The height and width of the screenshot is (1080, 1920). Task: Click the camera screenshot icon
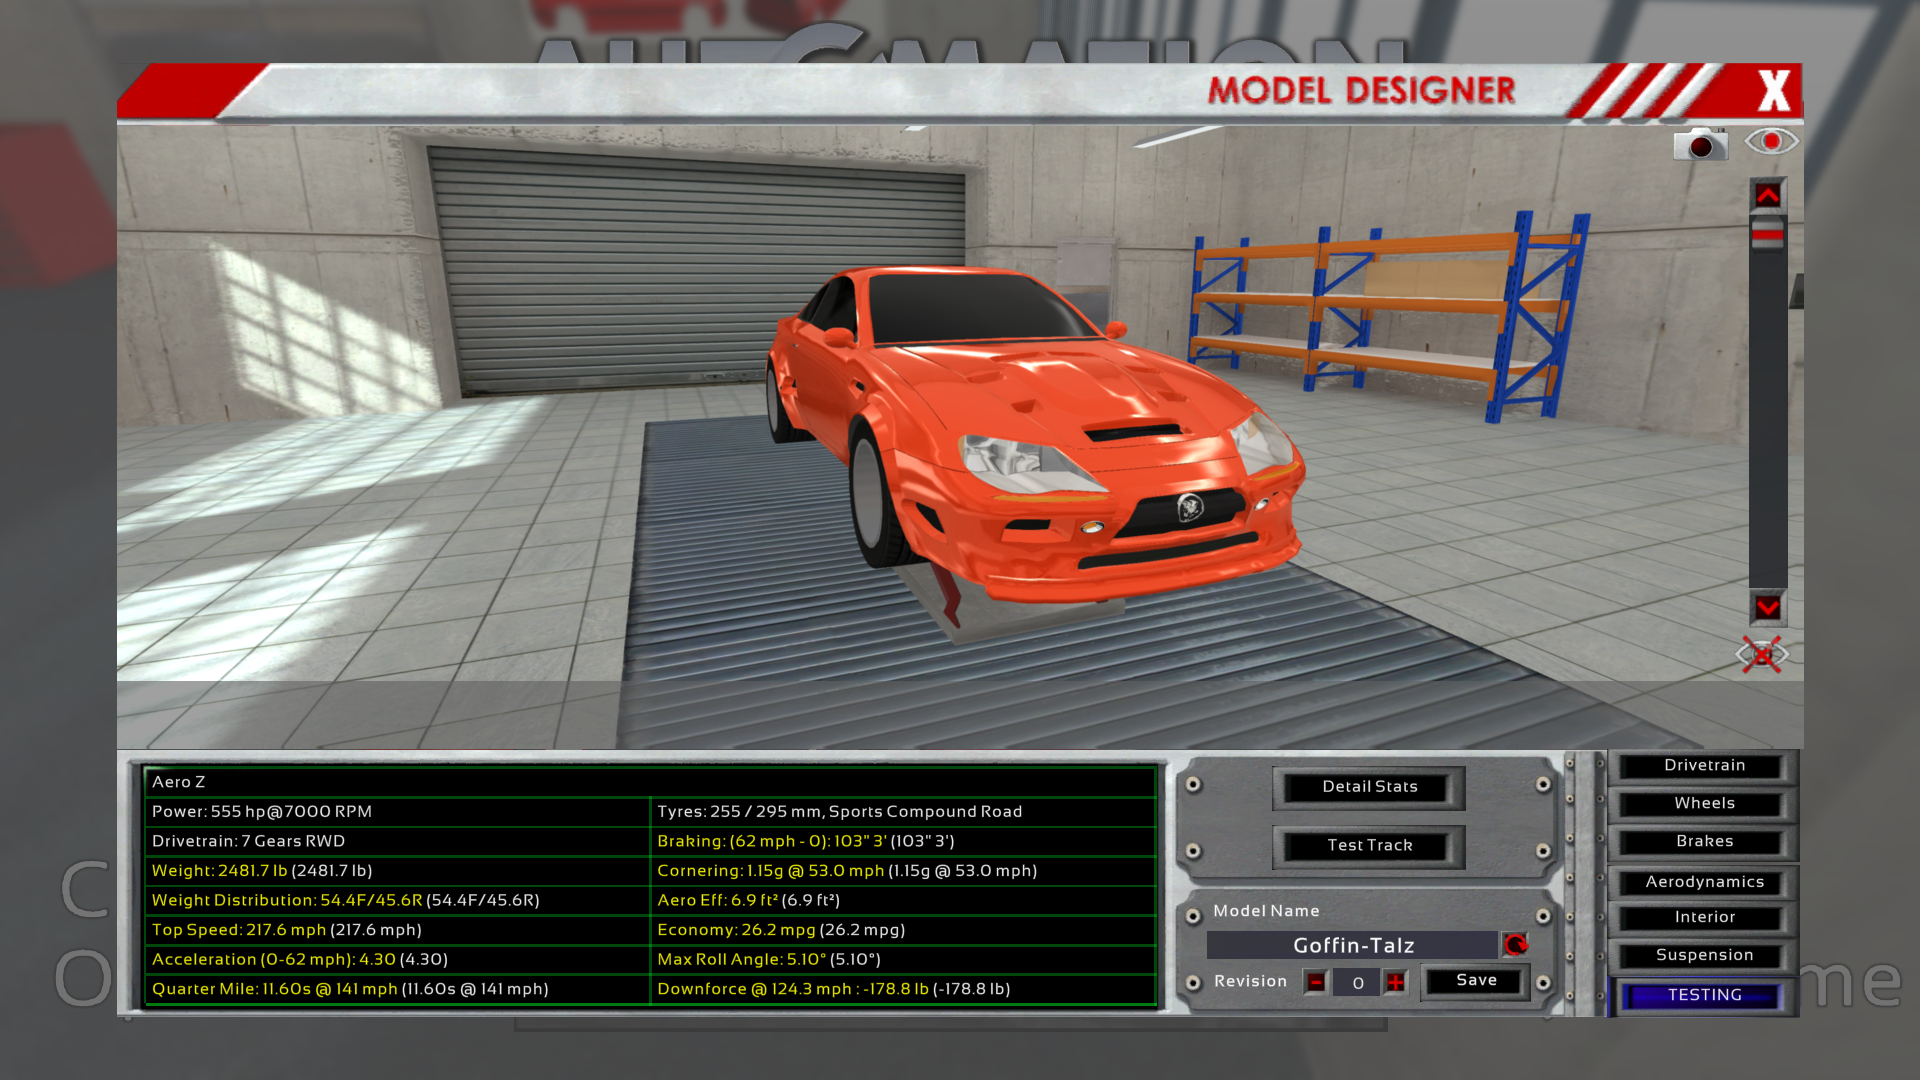[1700, 144]
